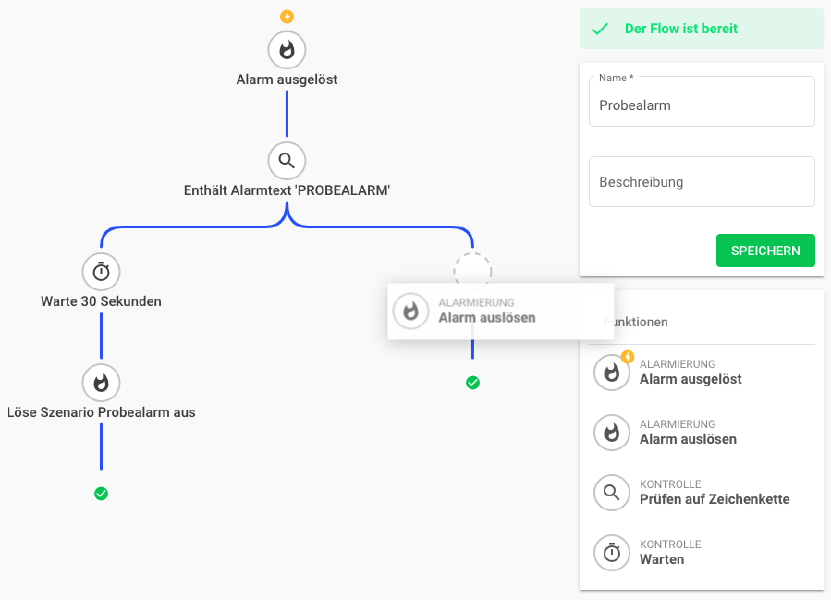This screenshot has width=831, height=600.
Task: Select the 'Warte 30 Sekunden' timer node
Action: pyautogui.click(x=101, y=271)
